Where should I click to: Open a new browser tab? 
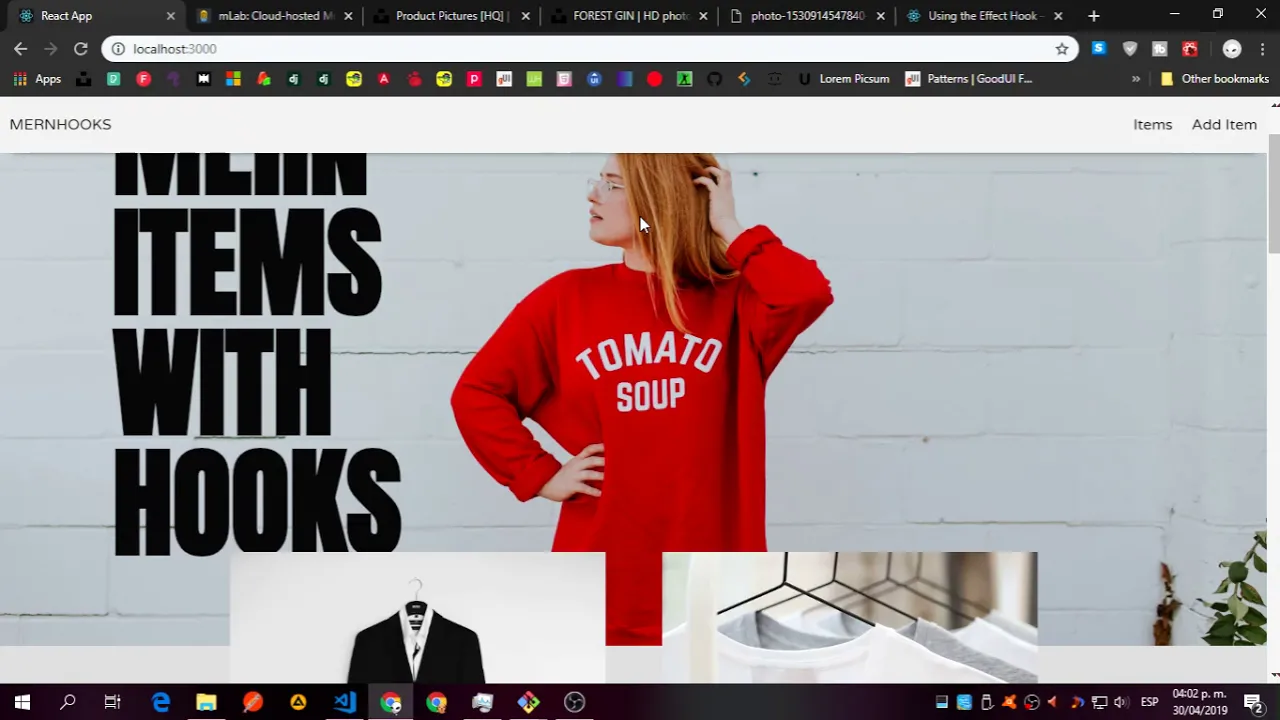[1093, 15]
